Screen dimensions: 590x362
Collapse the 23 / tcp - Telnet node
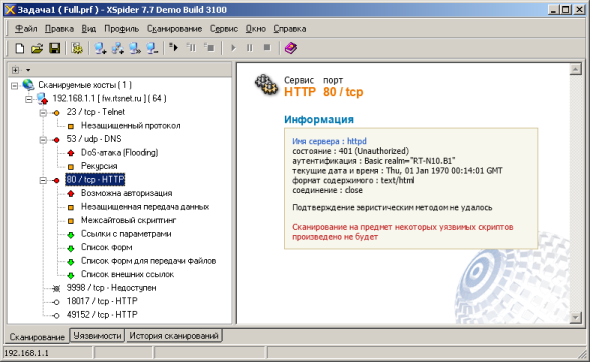(x=43, y=113)
